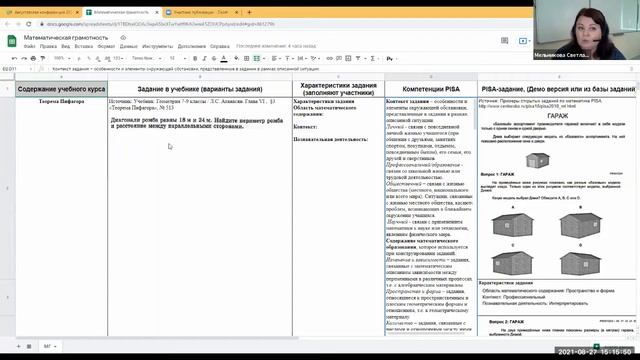
Task: Switch to the third browser tab
Action: click(x=202, y=12)
